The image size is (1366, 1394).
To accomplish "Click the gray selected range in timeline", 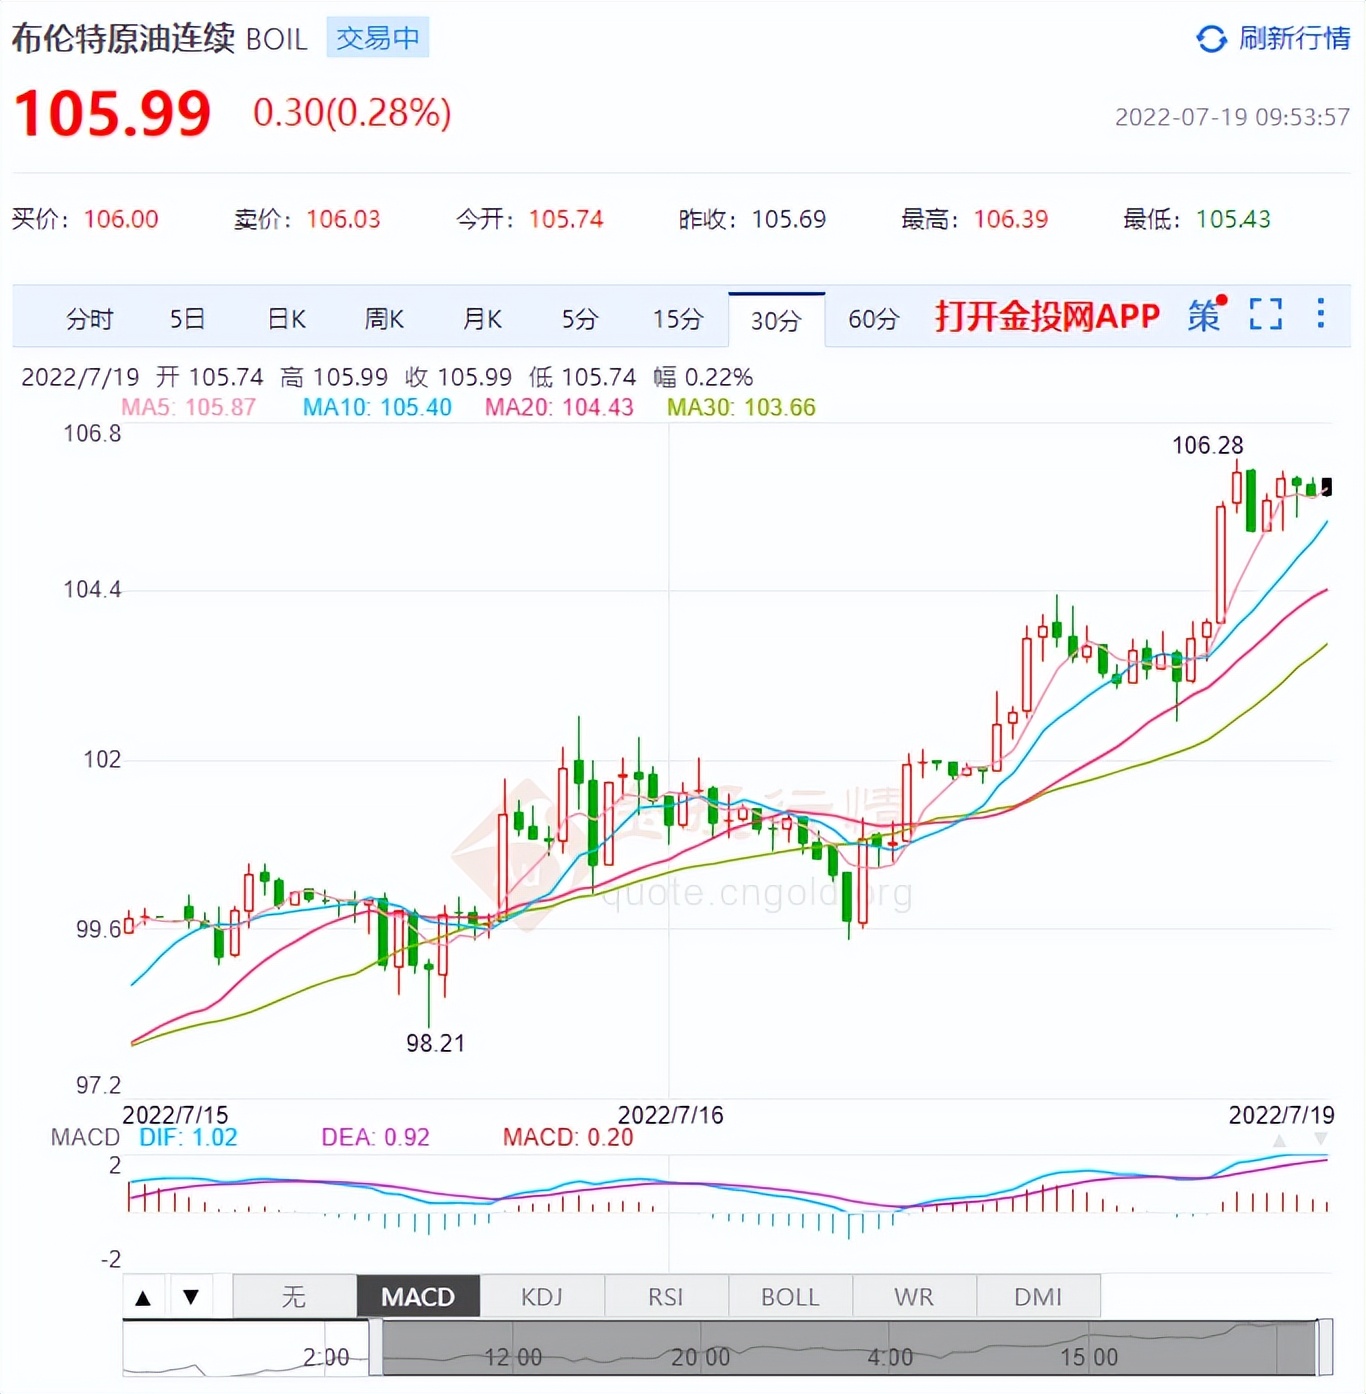I will point(850,1347).
